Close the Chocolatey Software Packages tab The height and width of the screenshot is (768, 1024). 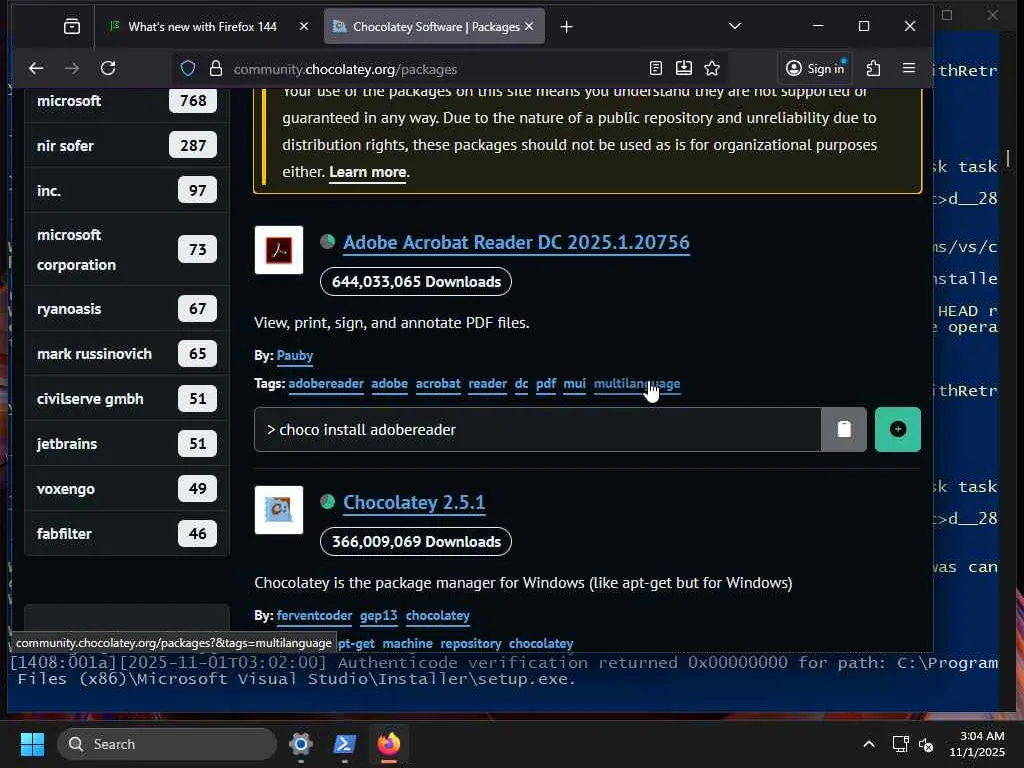[x=529, y=26]
